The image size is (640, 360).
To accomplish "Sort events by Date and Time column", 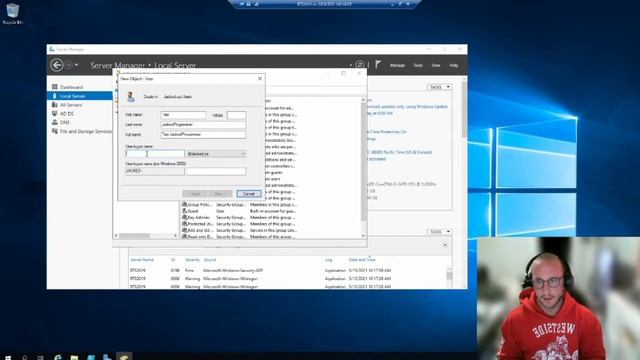I will pyautogui.click(x=362, y=260).
